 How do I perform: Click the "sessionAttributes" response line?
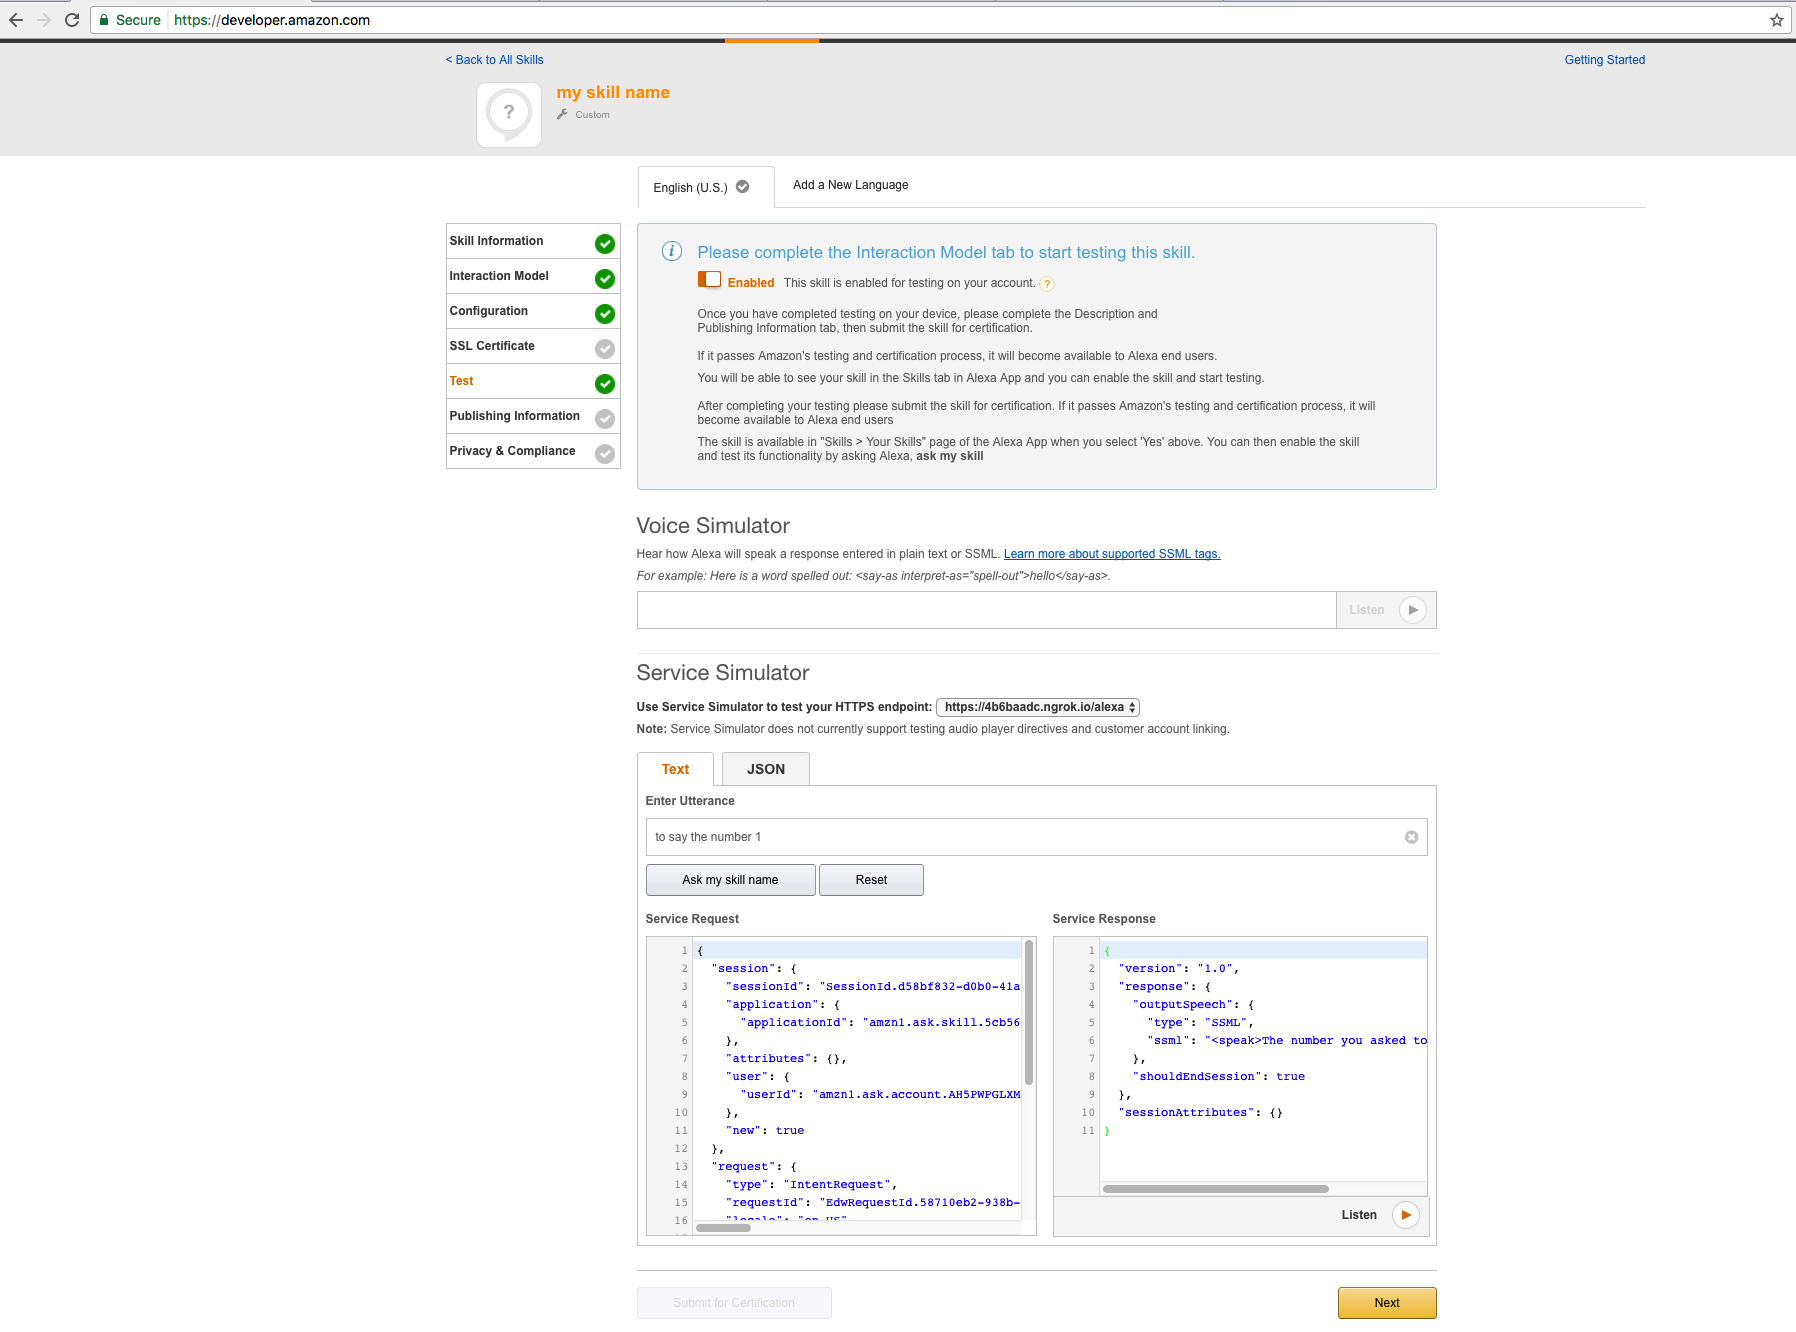click(1200, 1113)
